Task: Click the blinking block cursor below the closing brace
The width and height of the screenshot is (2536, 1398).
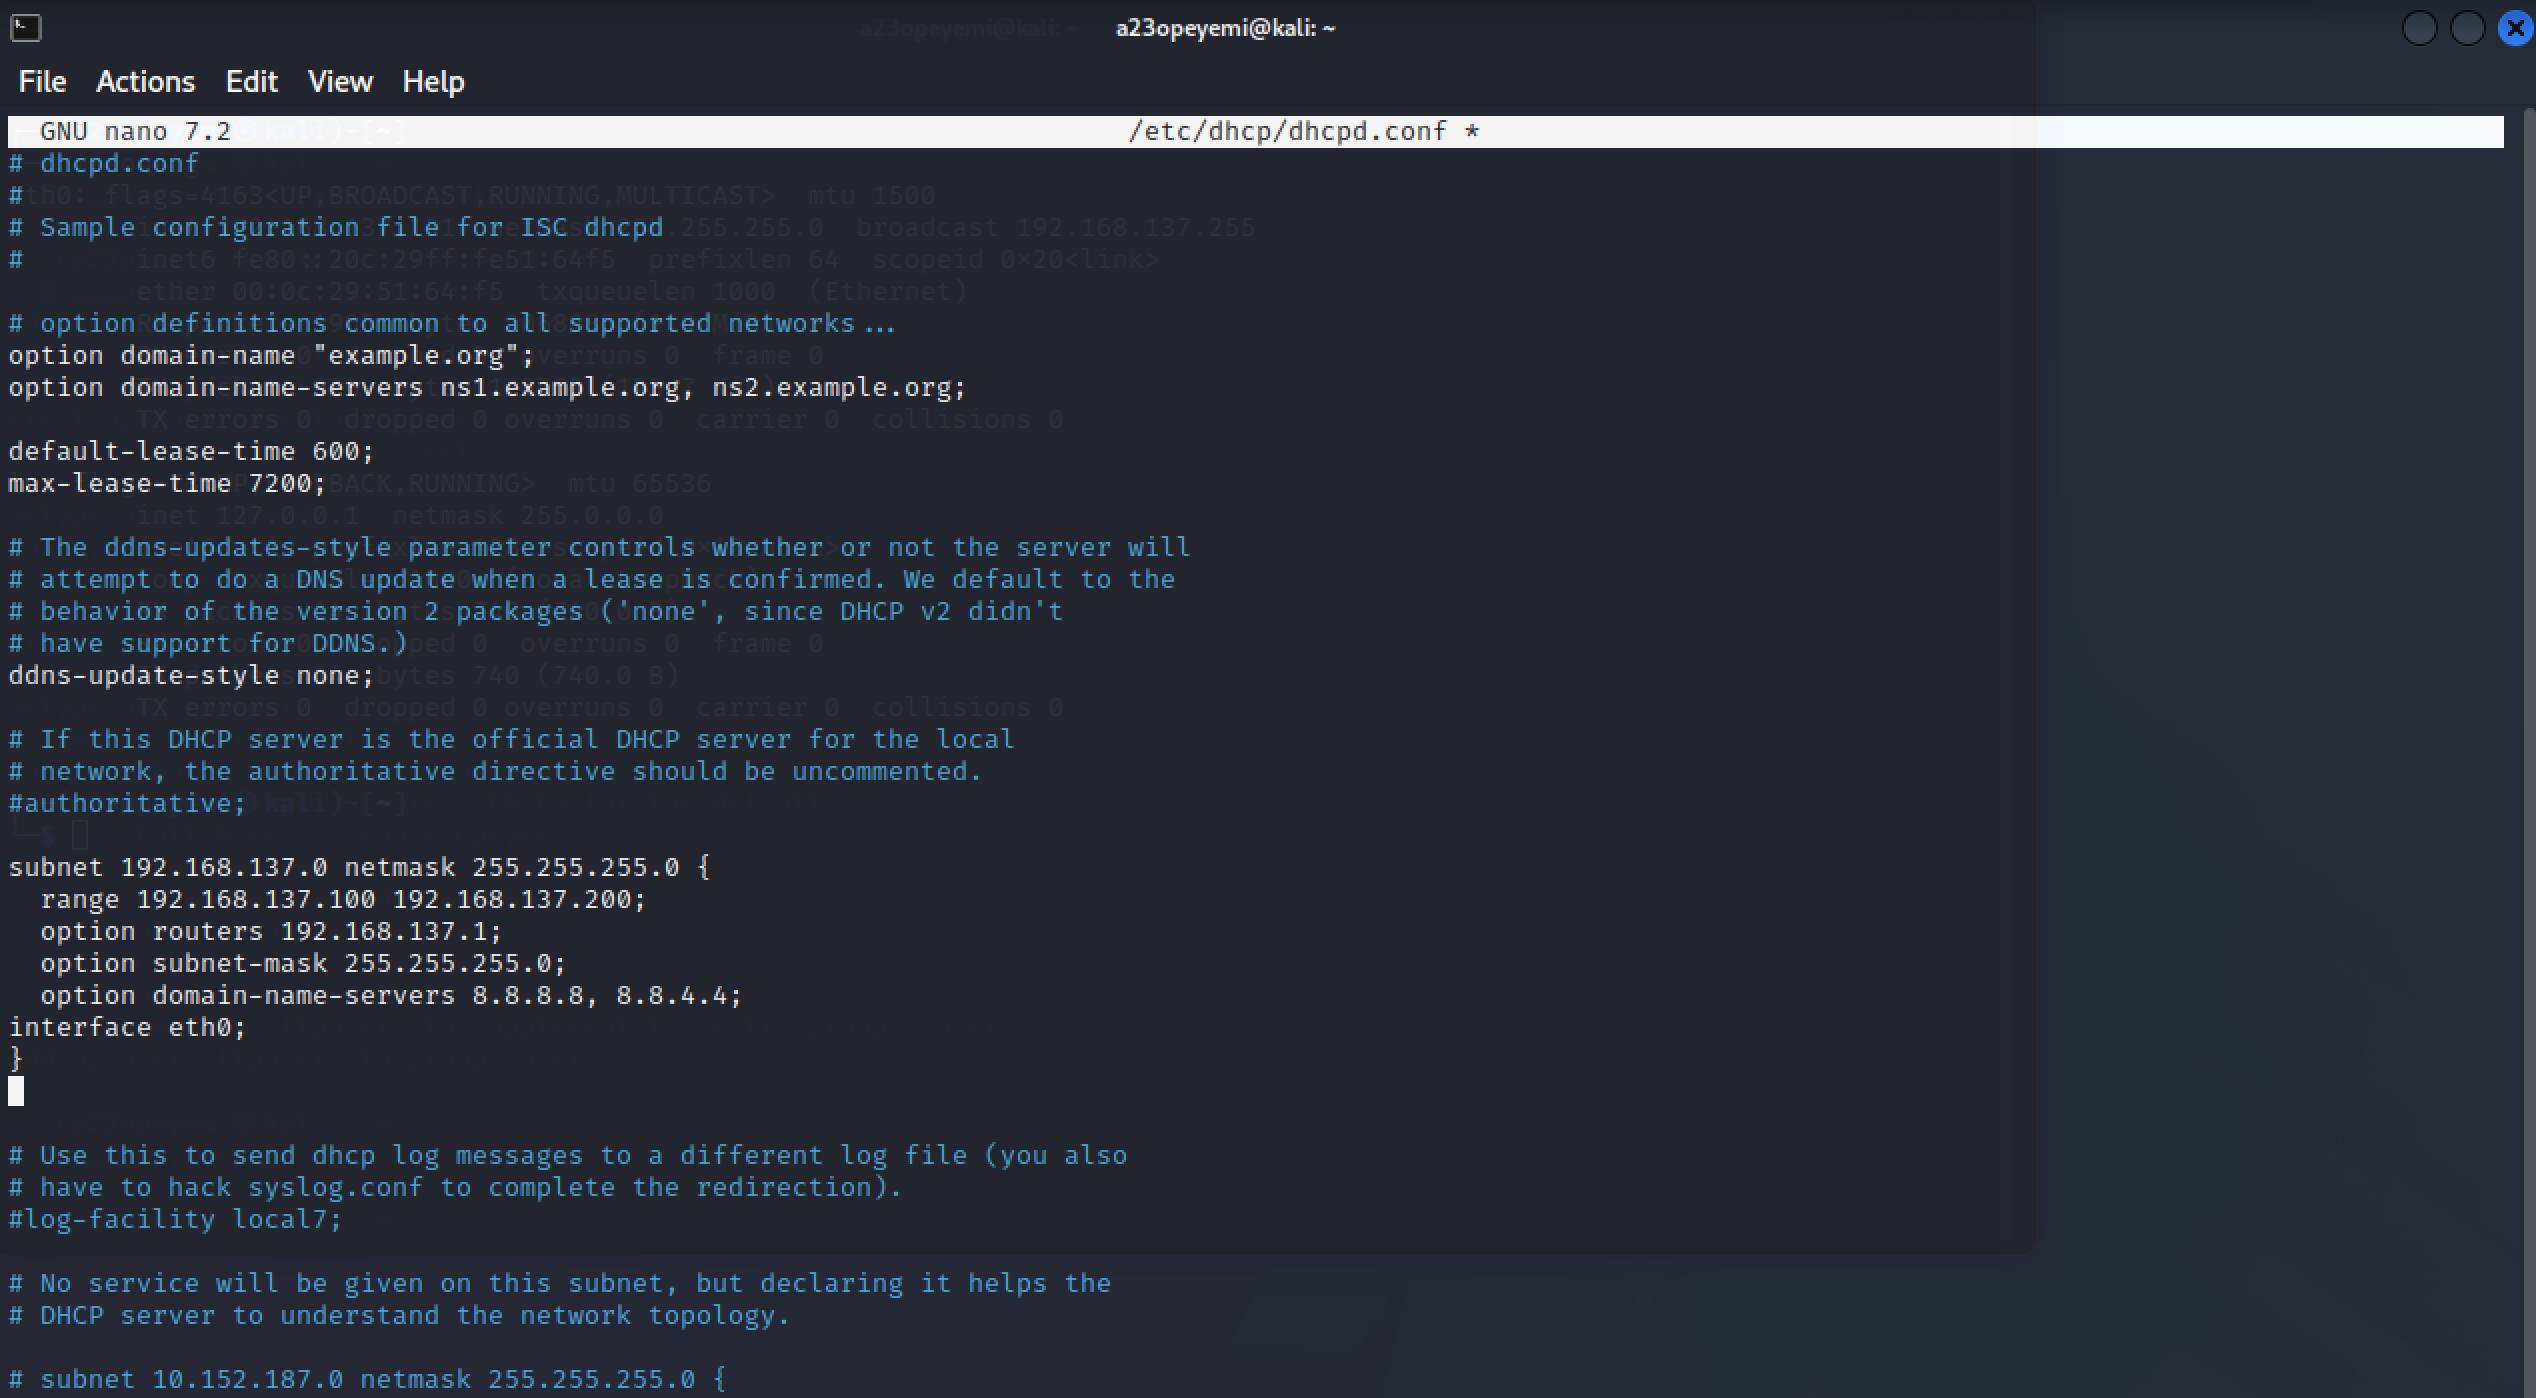Action: tap(15, 1091)
